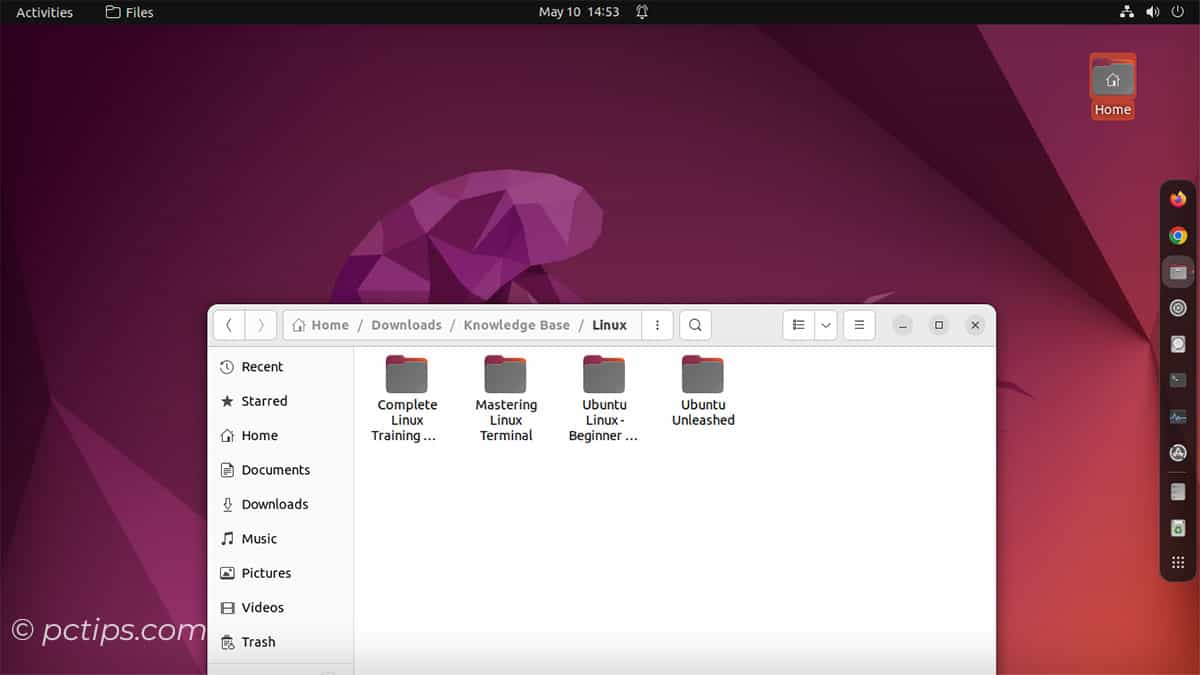Open Starred in the sidebar

264,401
